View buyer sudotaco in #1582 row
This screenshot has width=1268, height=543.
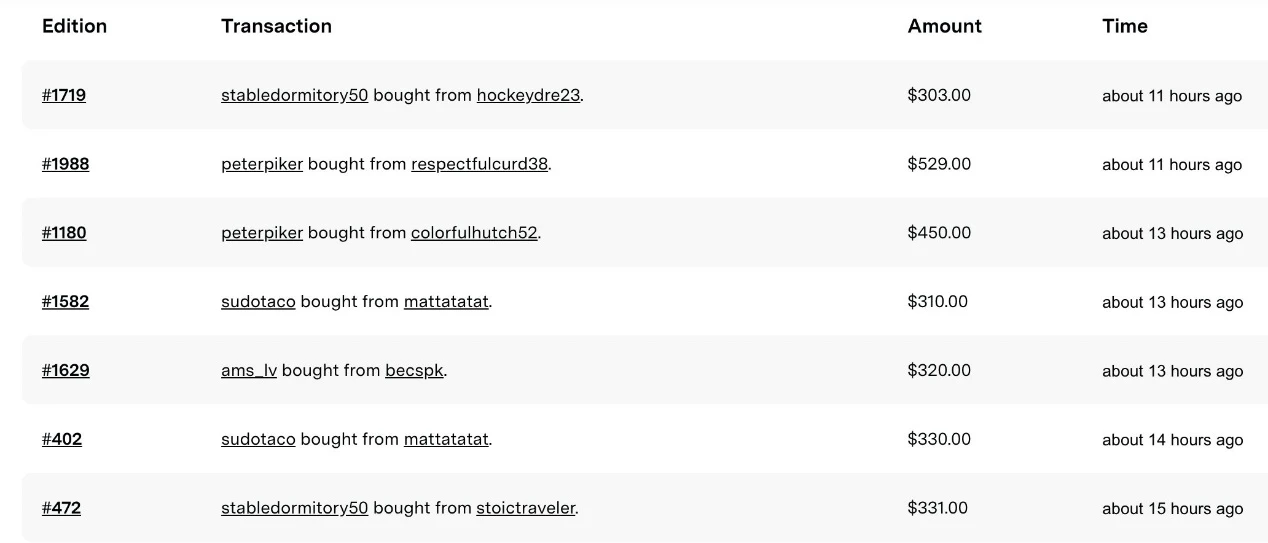point(258,301)
